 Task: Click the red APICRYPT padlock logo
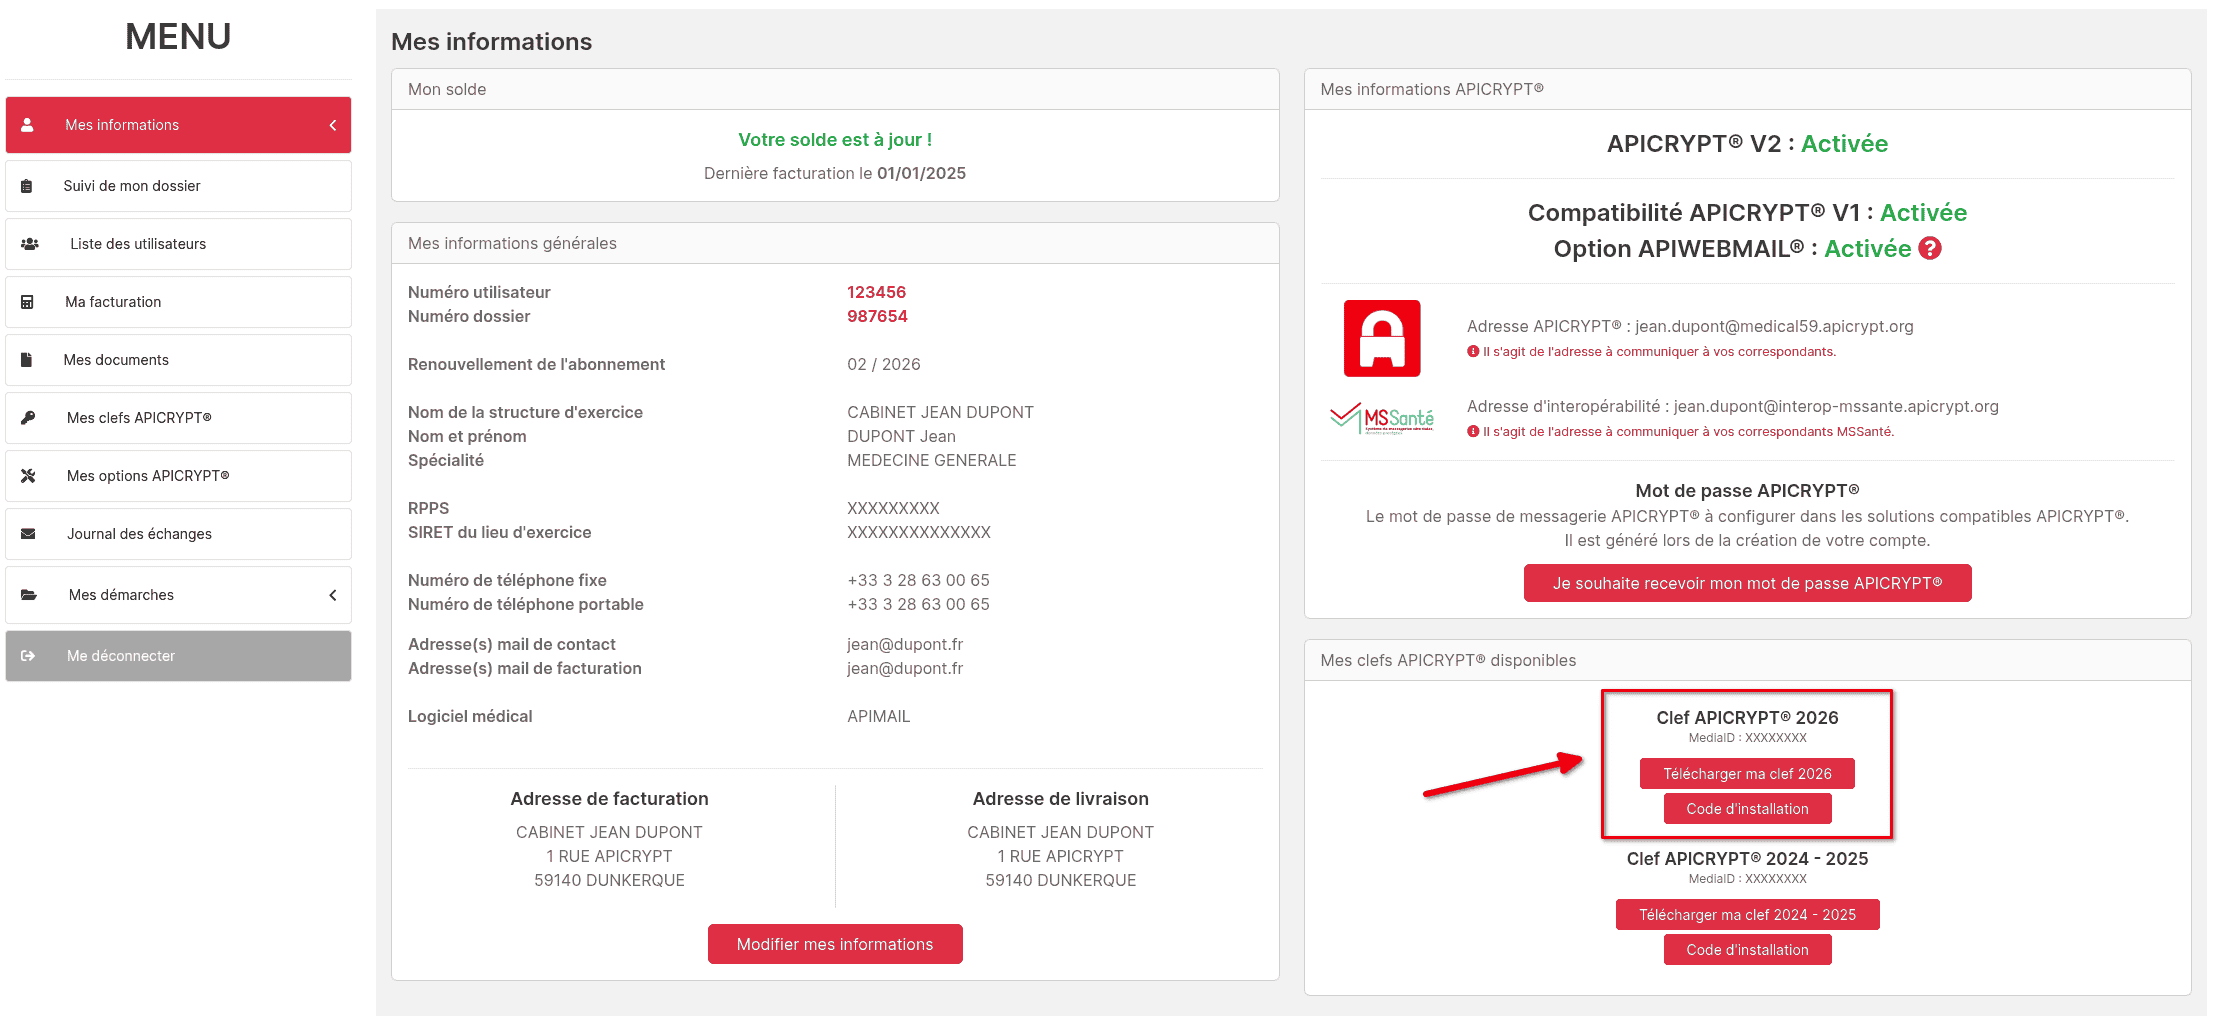(1381, 338)
